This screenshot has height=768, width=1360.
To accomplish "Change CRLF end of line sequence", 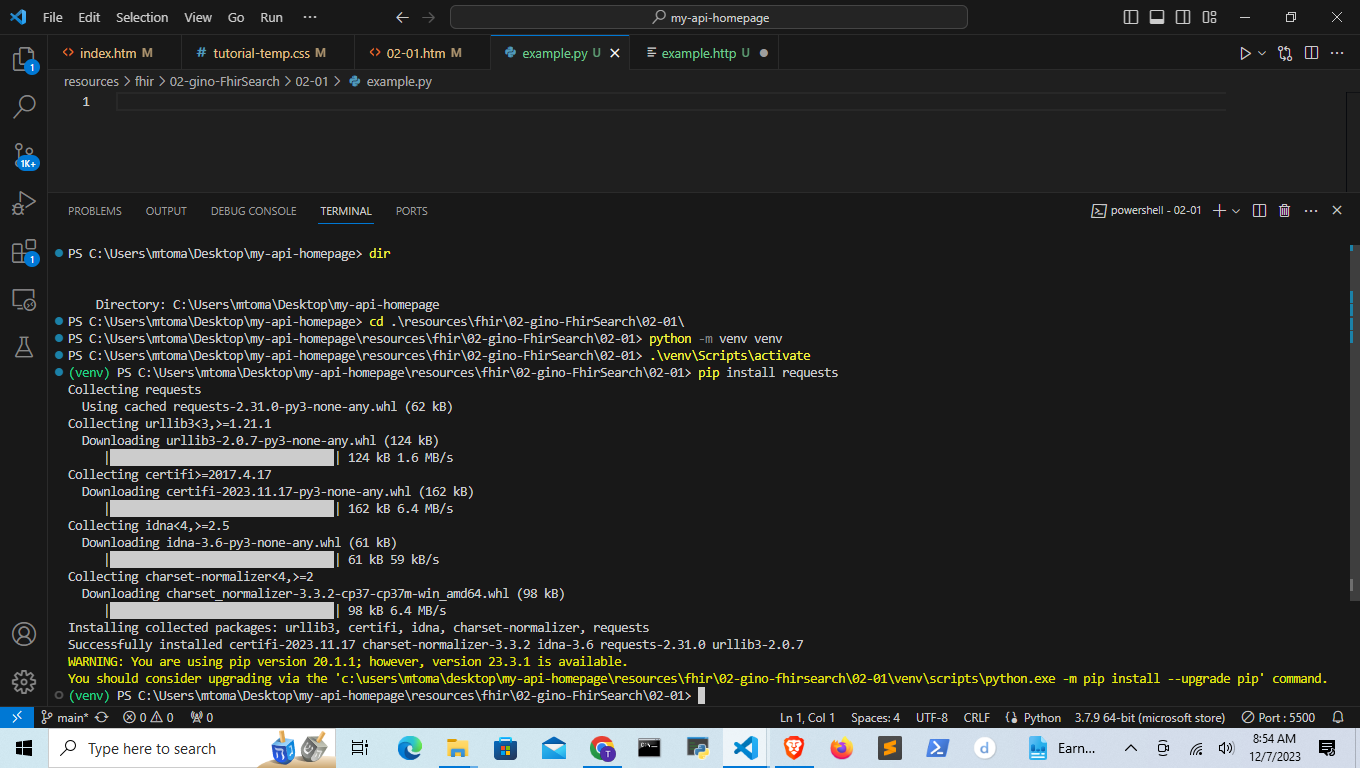I will click(x=976, y=717).
